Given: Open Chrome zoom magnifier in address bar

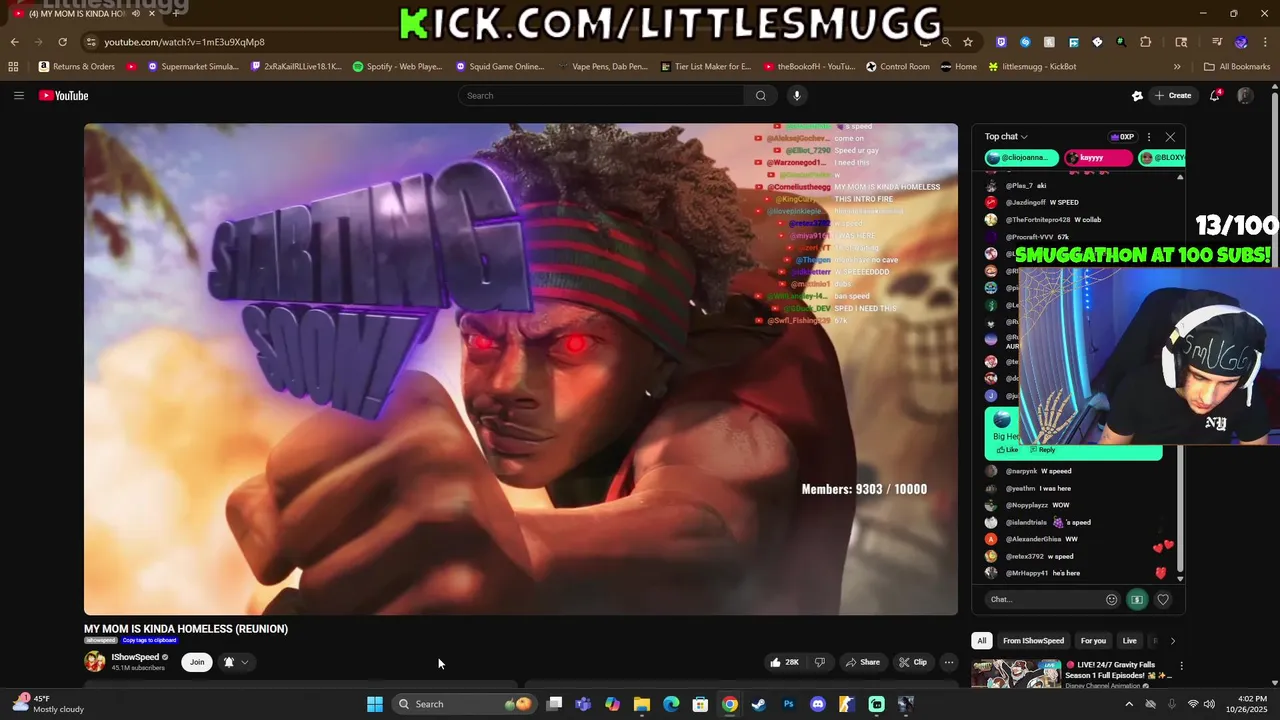Looking at the screenshot, I should (946, 42).
